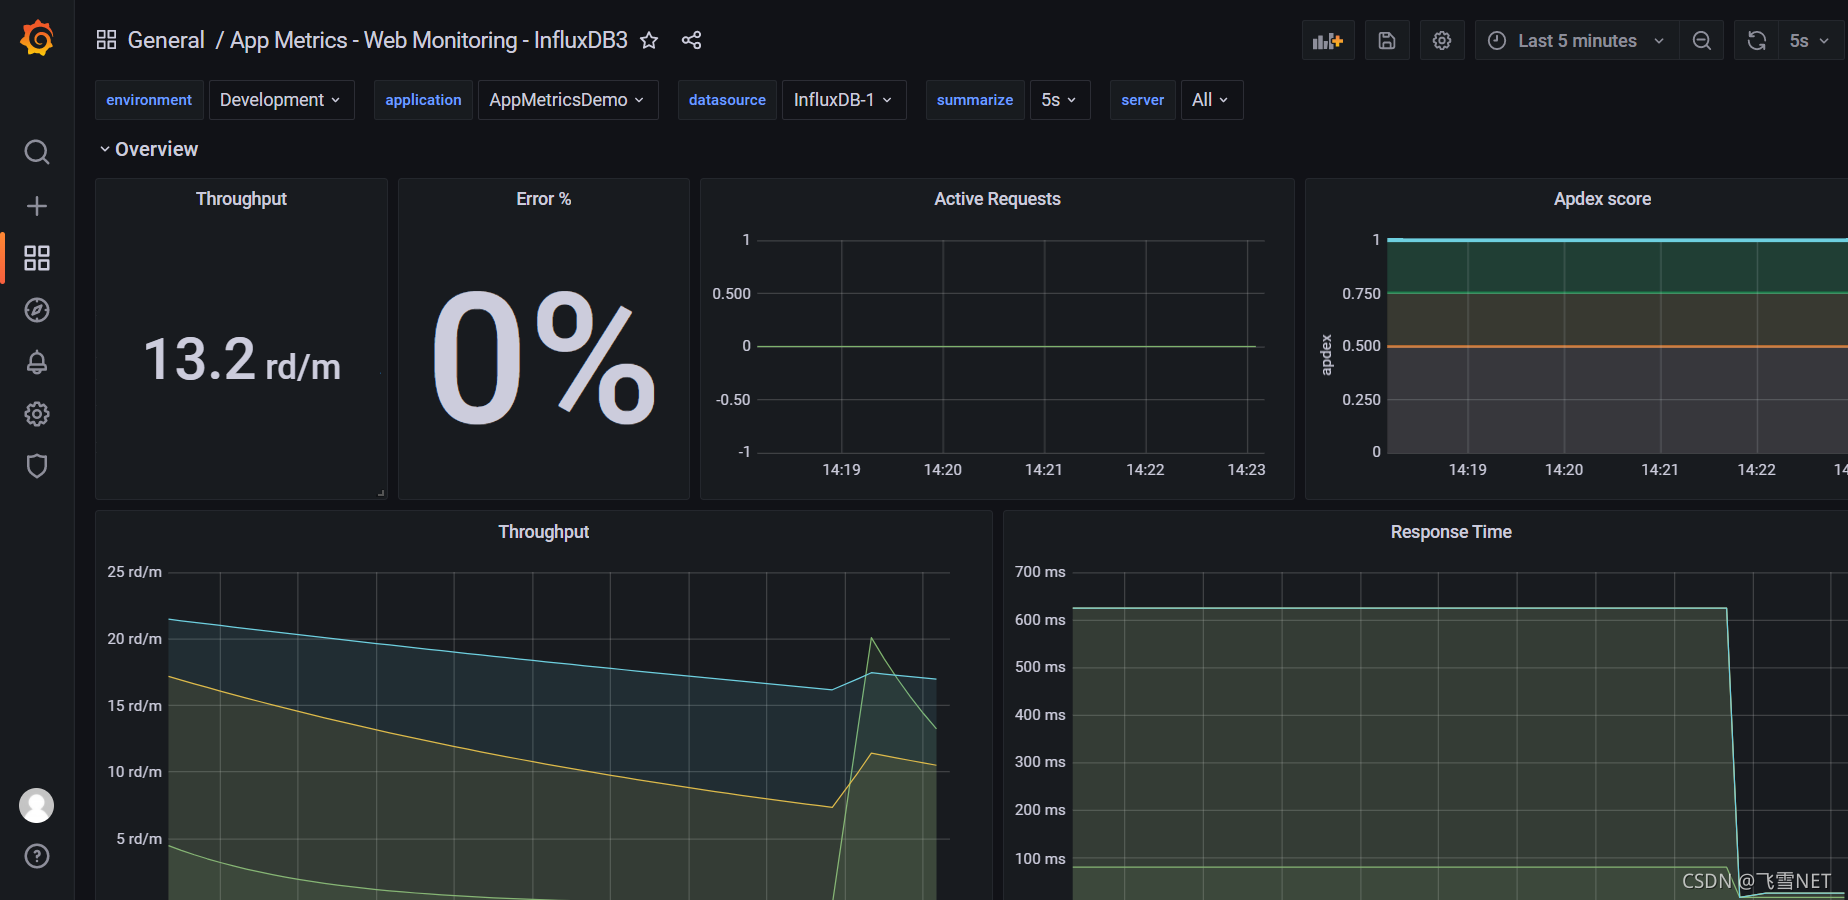Open the Response Time panel title menu
The height and width of the screenshot is (900, 1848).
click(x=1451, y=532)
